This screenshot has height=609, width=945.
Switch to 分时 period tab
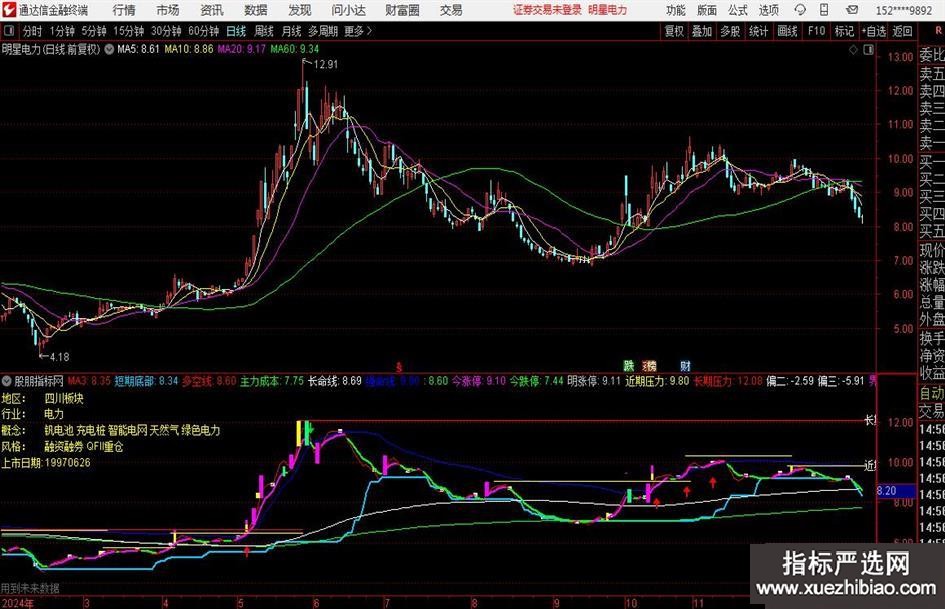tap(32, 31)
